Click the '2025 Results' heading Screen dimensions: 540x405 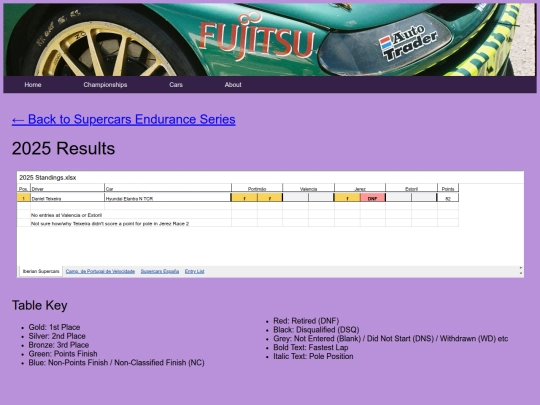point(63,148)
